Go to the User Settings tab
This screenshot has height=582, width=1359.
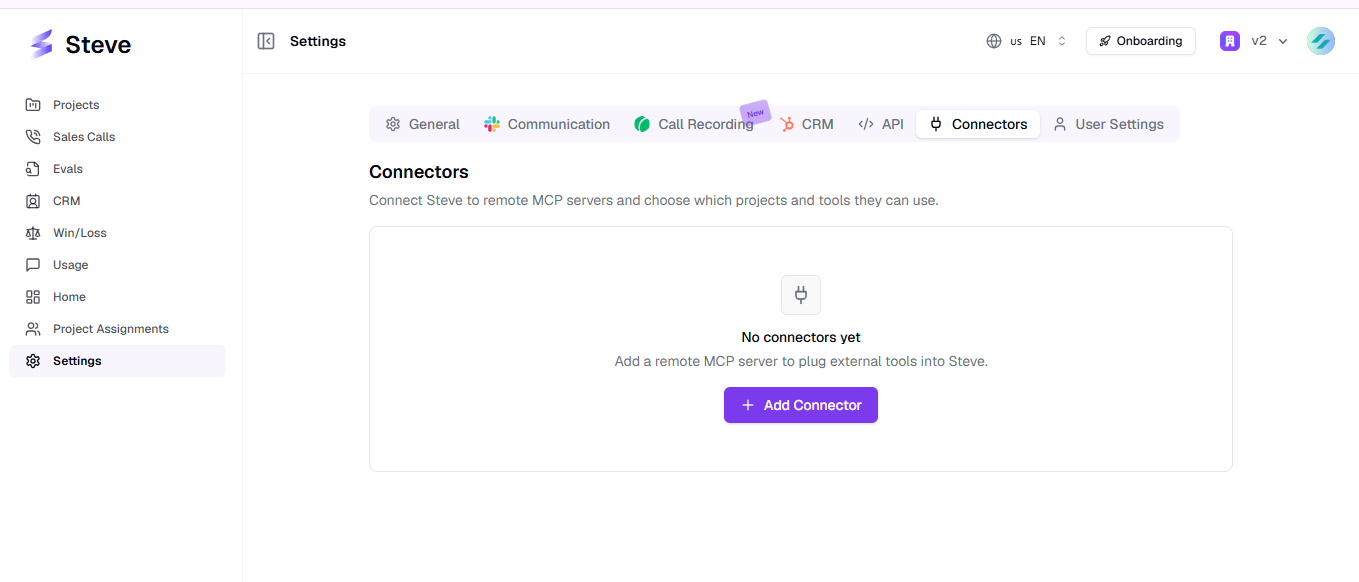[x=1108, y=124]
